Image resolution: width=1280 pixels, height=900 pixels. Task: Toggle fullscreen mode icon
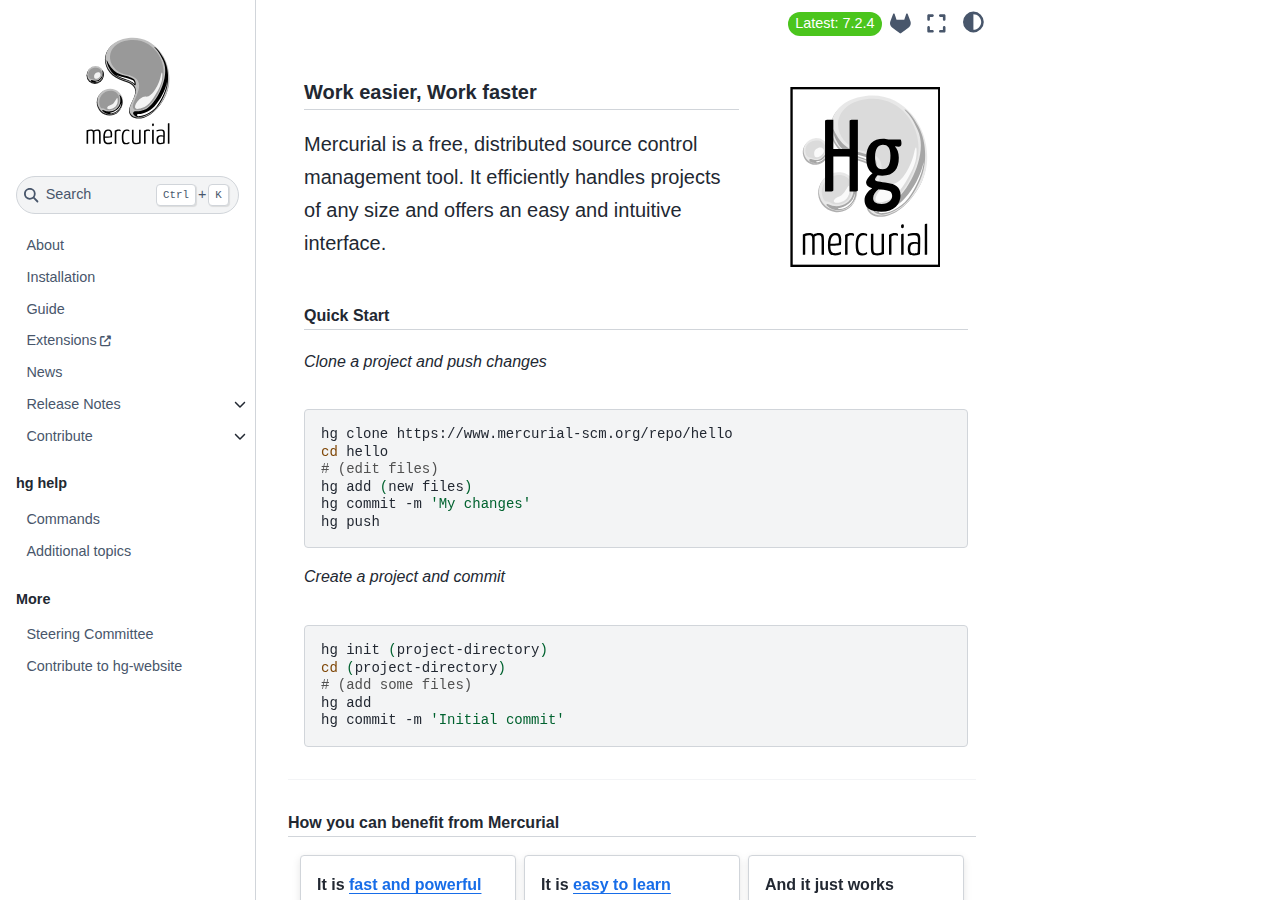[x=936, y=23]
